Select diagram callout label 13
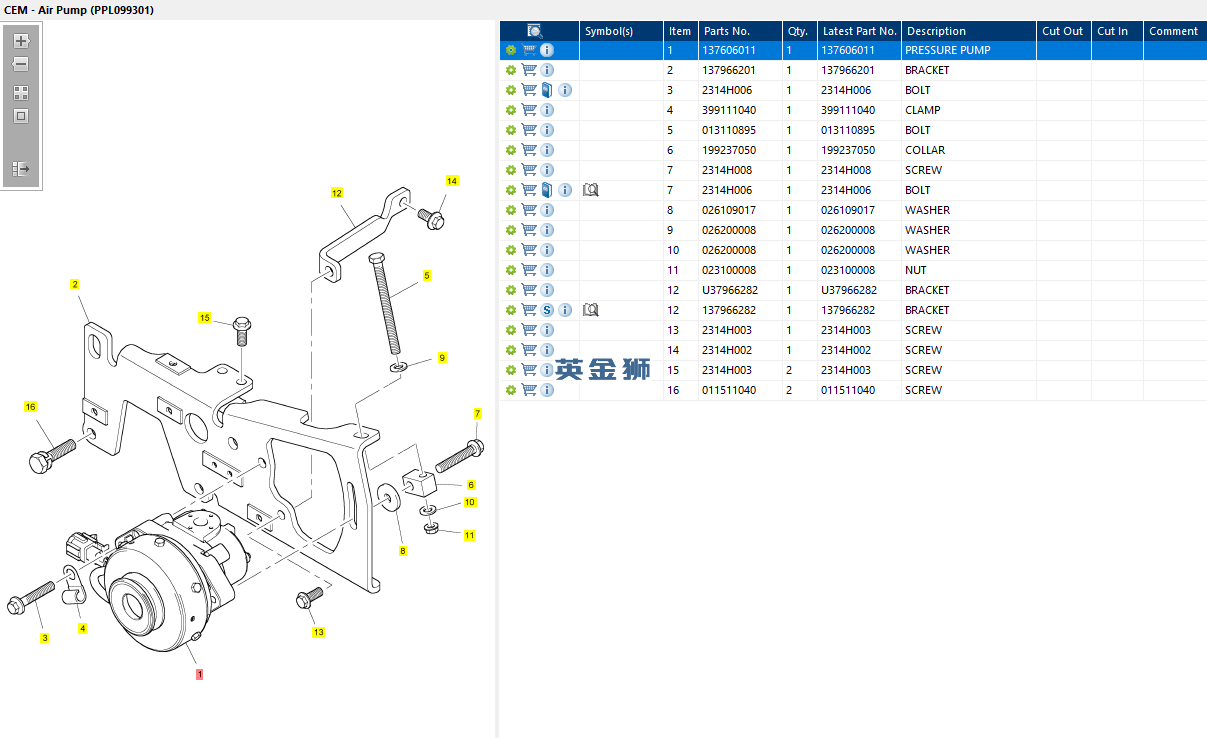The width and height of the screenshot is (1207, 738). 318,632
